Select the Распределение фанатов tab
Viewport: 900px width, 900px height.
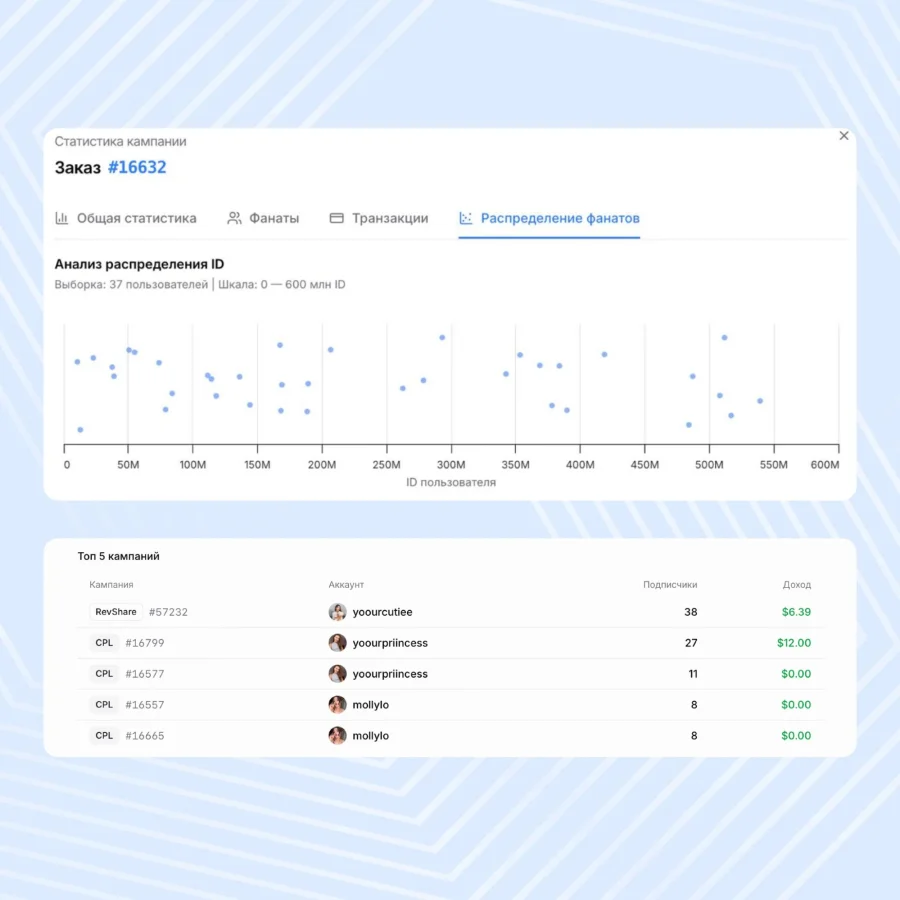pos(559,218)
